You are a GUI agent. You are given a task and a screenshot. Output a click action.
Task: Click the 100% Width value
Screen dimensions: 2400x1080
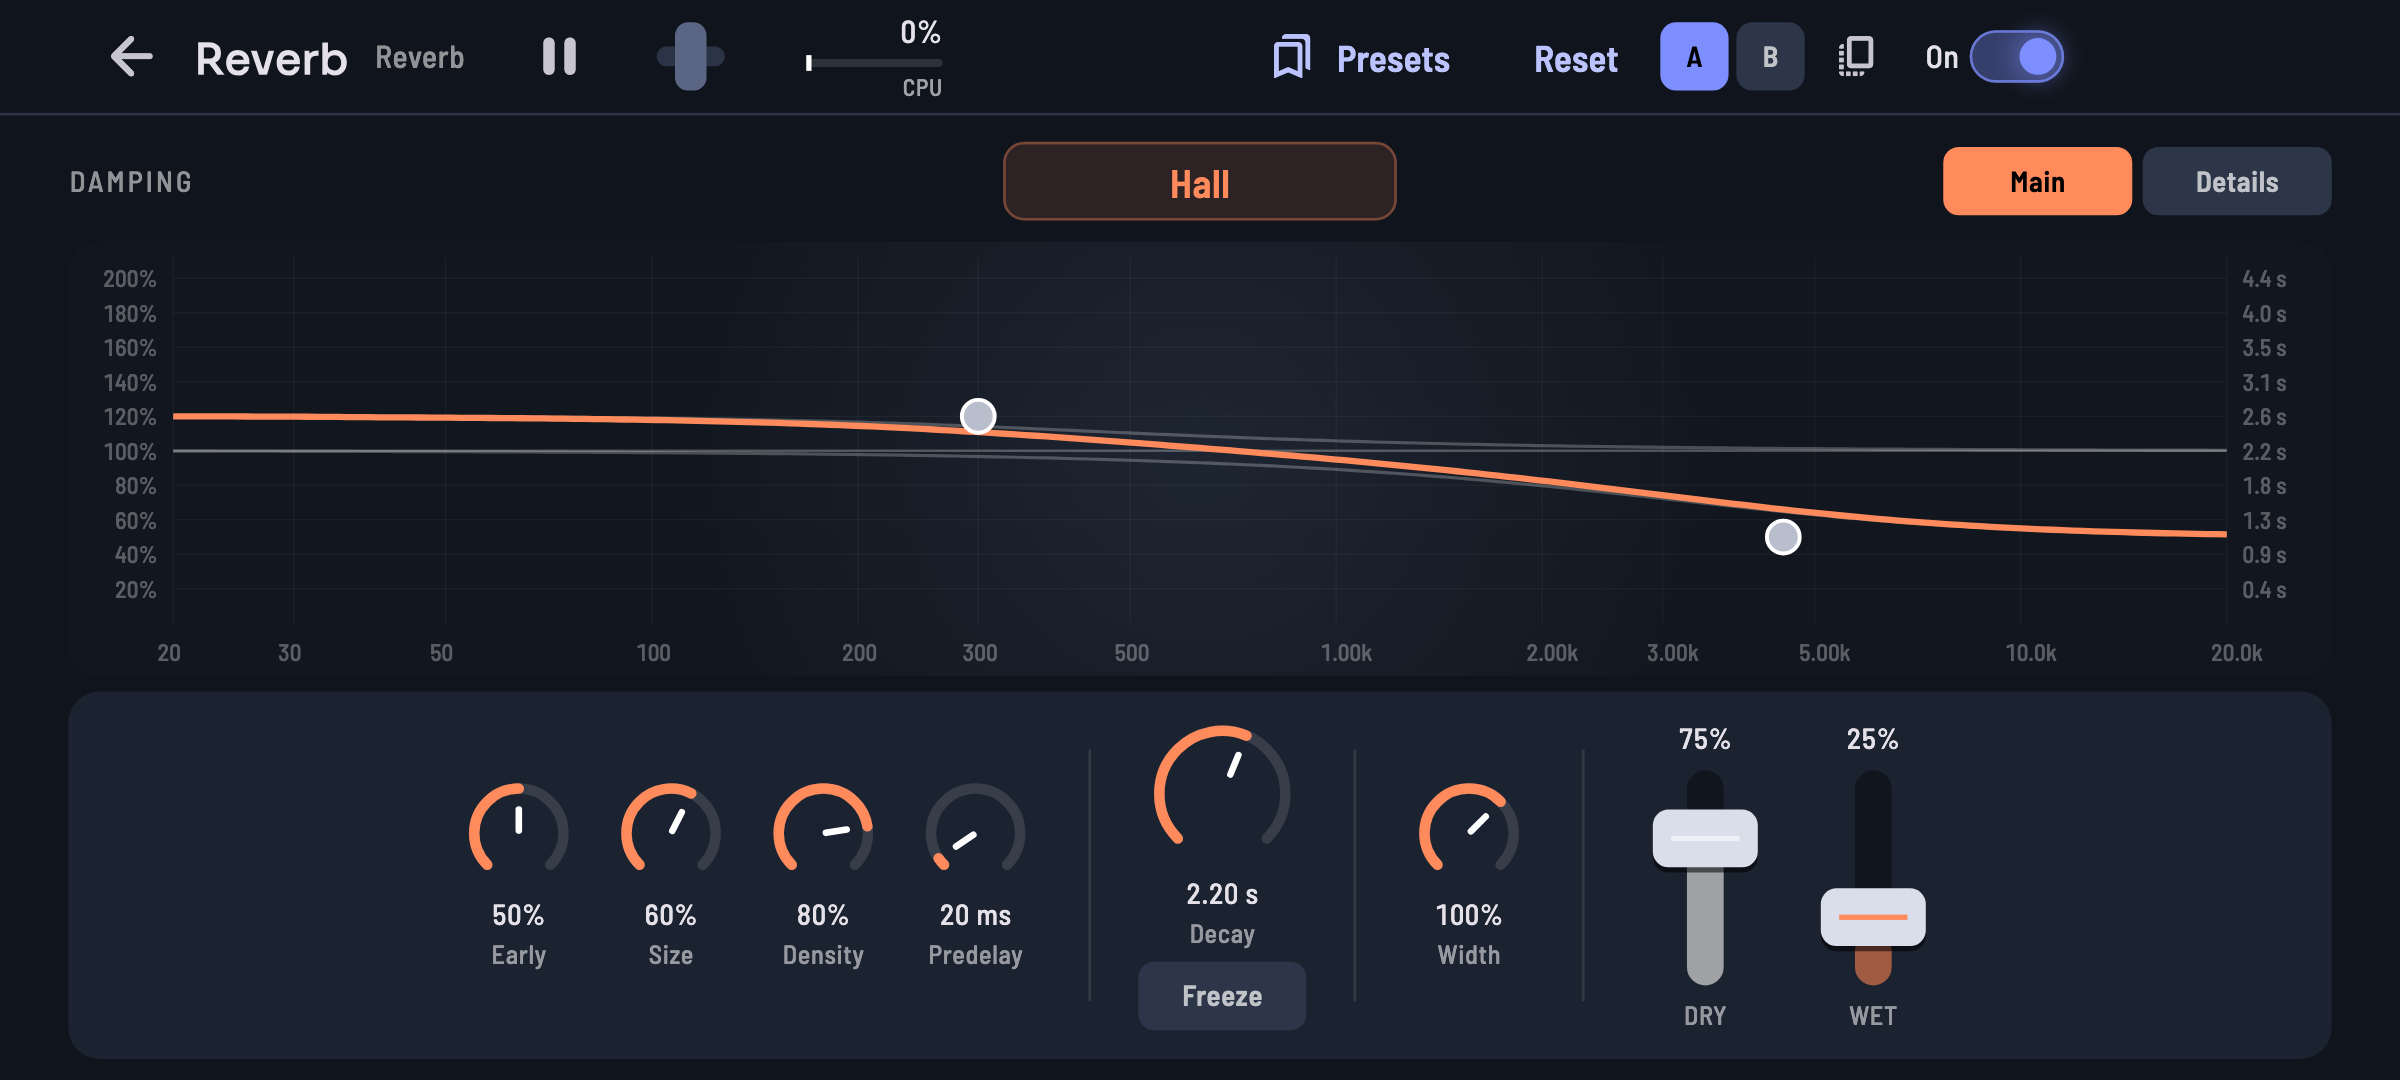click(1469, 915)
